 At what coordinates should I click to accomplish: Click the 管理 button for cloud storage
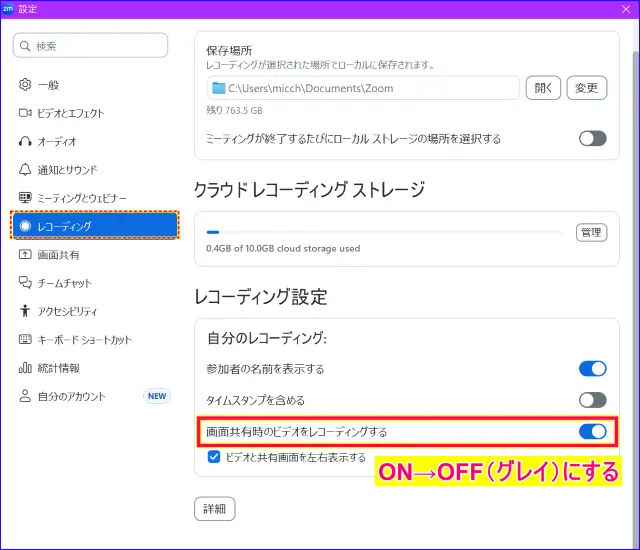(591, 232)
